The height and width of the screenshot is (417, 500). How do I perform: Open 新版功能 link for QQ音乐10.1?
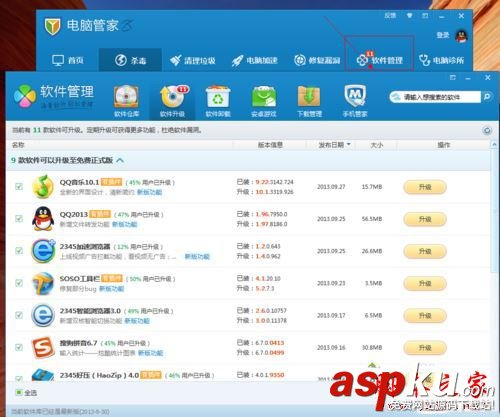click(x=149, y=192)
